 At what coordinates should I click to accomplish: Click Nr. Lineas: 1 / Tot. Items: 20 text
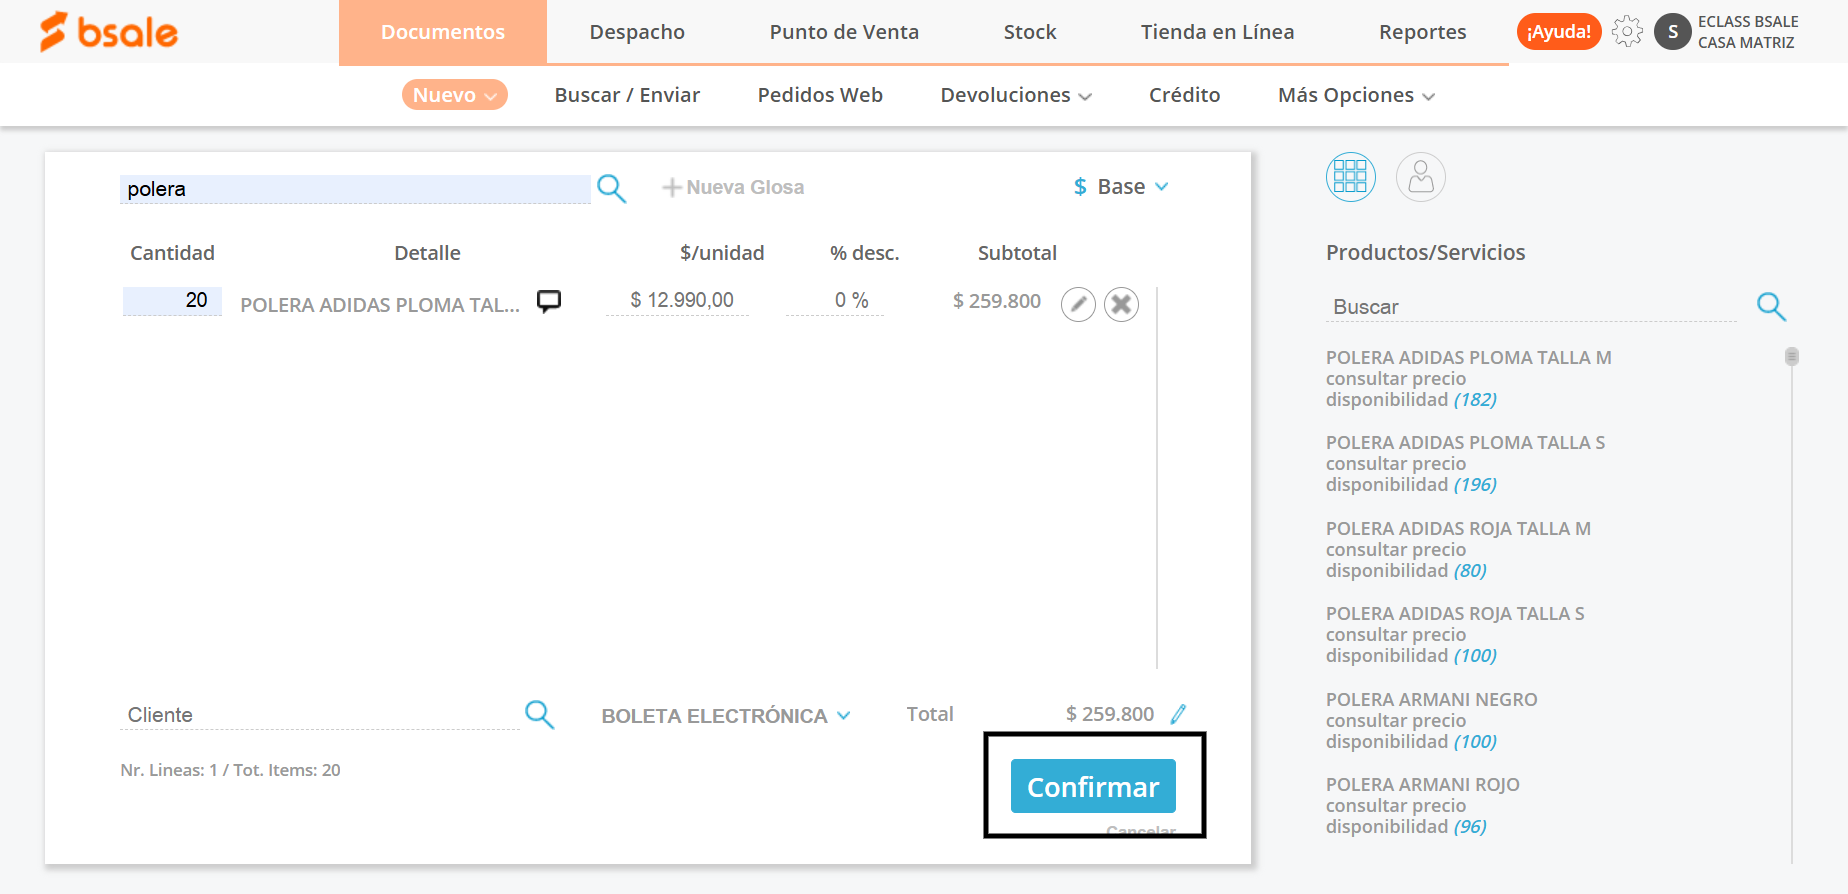coord(230,770)
